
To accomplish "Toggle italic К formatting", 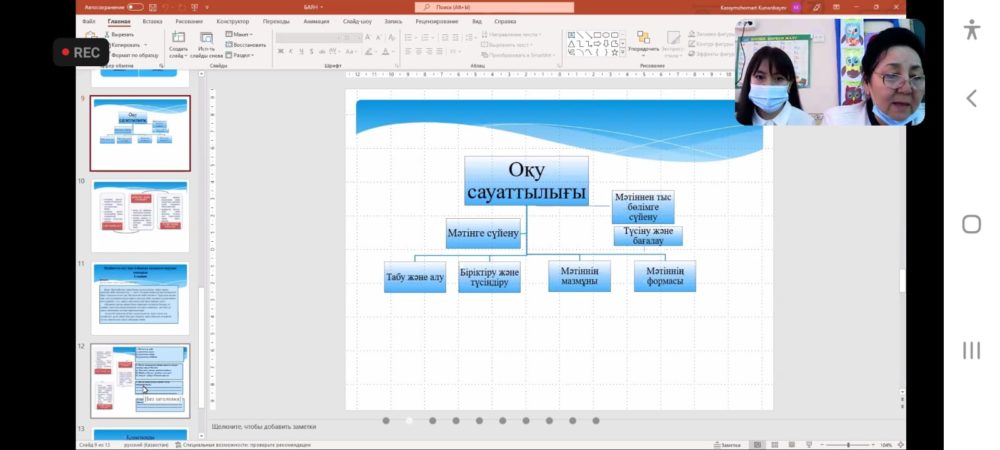I will click(291, 52).
